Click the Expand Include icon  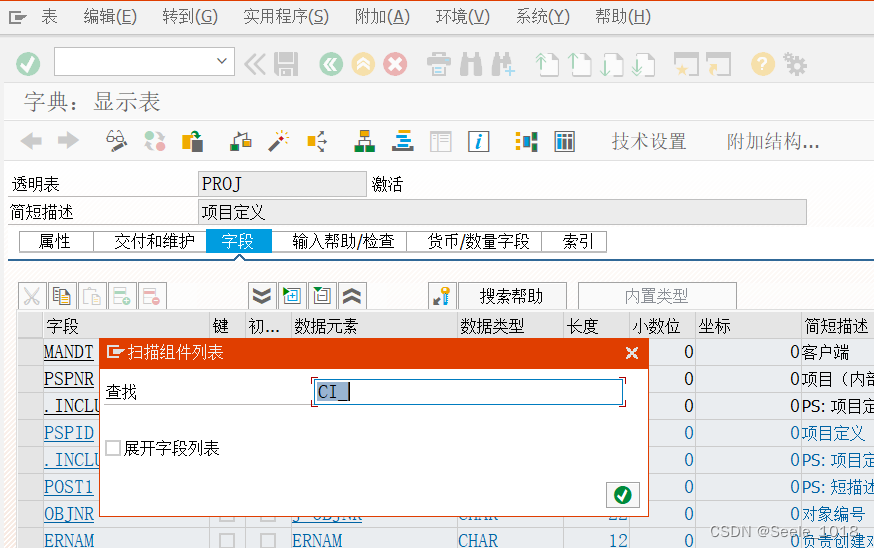click(292, 296)
